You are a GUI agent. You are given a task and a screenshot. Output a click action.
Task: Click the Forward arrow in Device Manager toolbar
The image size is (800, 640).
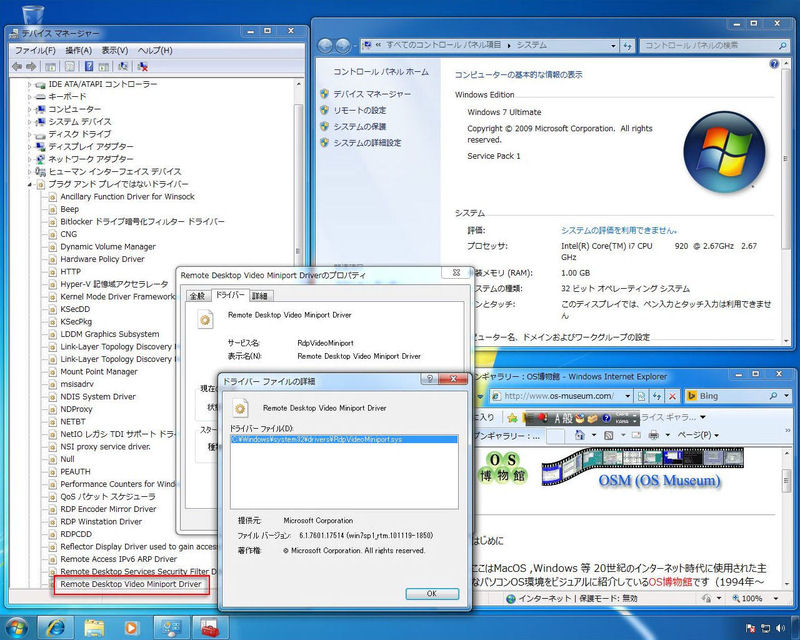point(31,66)
